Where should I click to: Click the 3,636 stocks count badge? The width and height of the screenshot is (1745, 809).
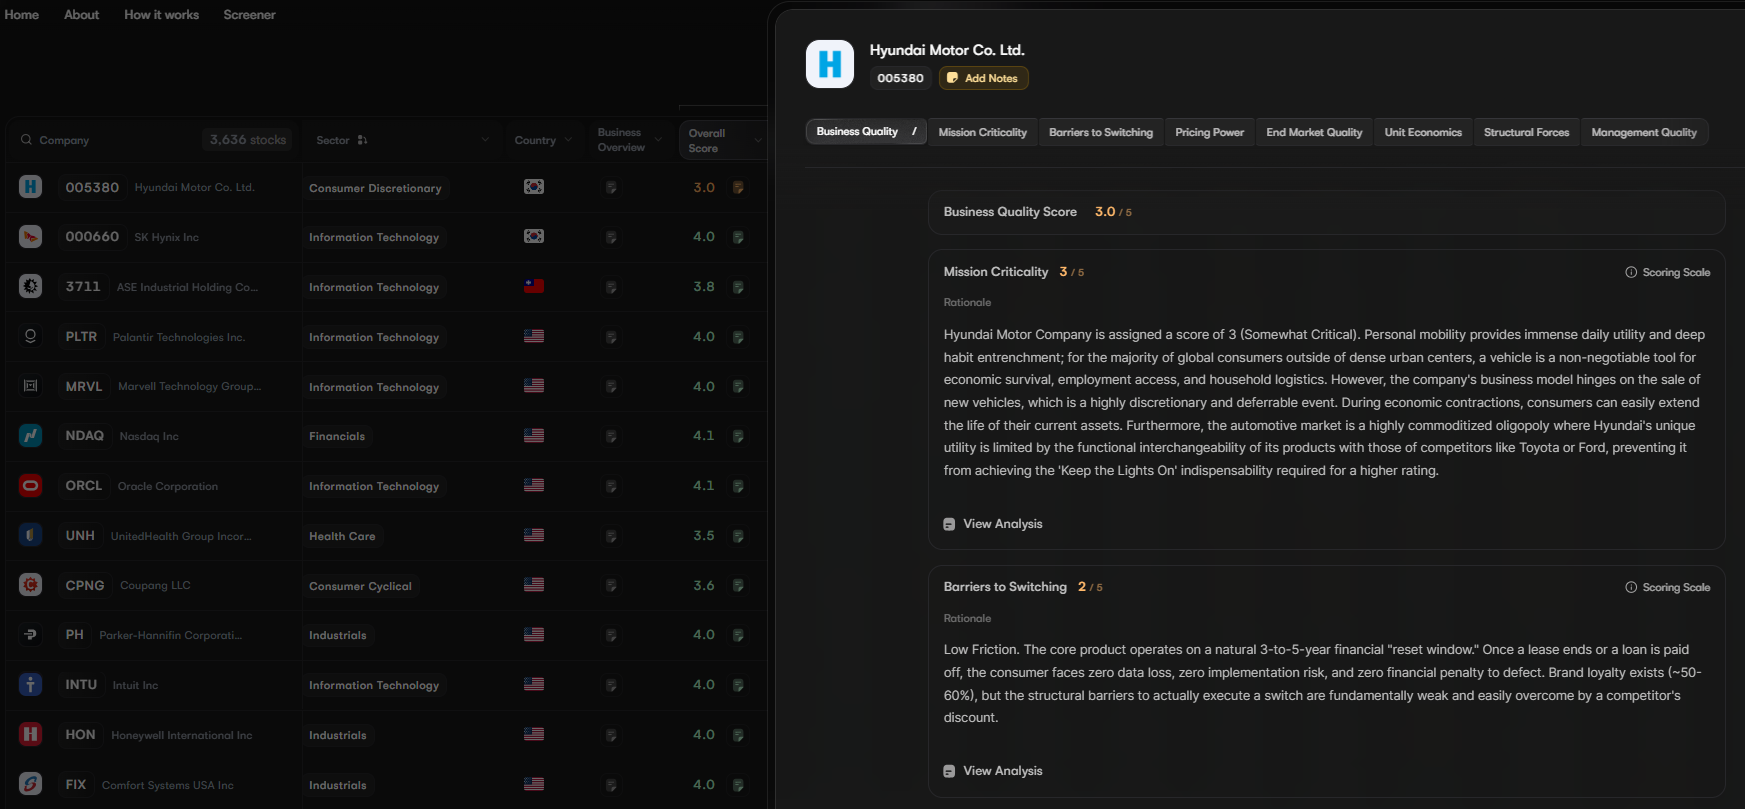[x=248, y=140]
